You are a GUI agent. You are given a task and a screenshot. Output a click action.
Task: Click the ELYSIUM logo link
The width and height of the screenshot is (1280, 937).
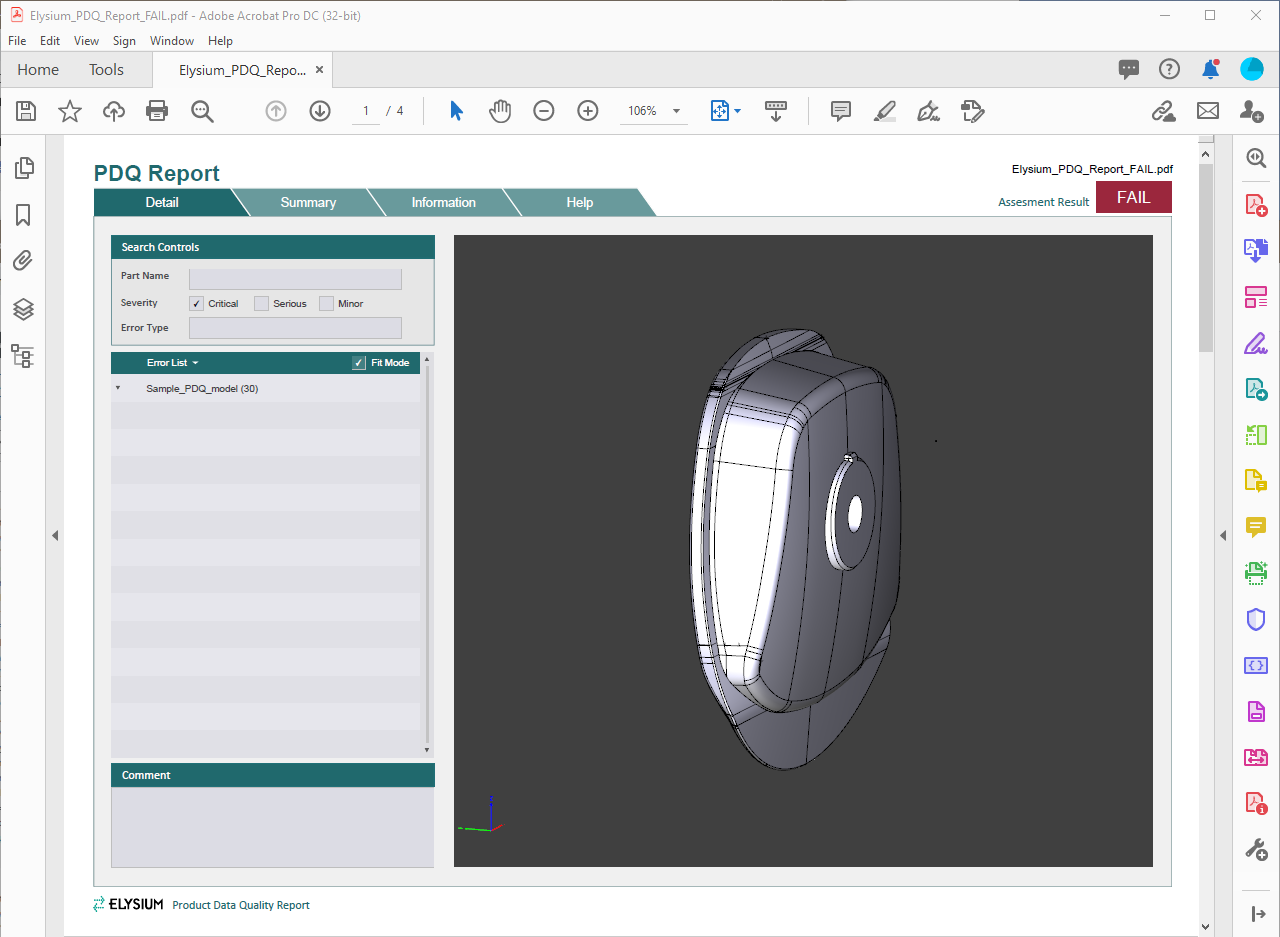tap(128, 903)
